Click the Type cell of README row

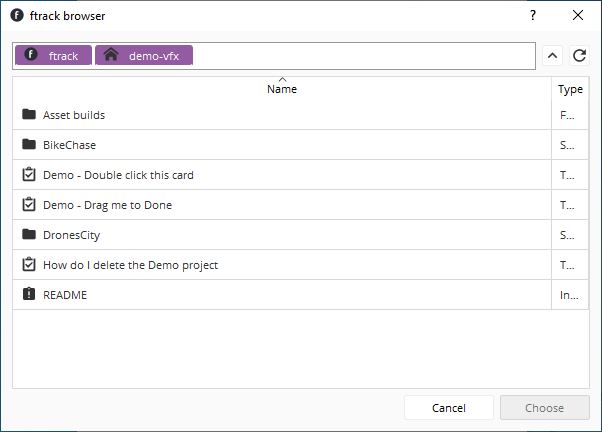point(570,295)
